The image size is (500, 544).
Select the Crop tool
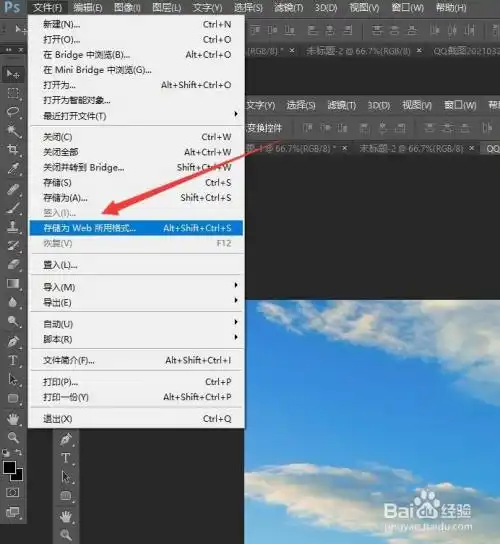tap(13, 150)
